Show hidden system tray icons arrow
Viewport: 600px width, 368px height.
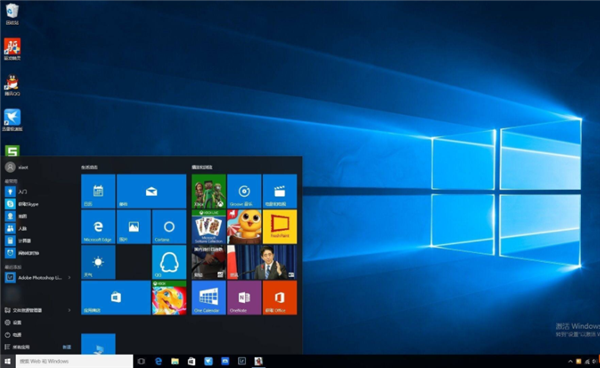tap(570, 361)
